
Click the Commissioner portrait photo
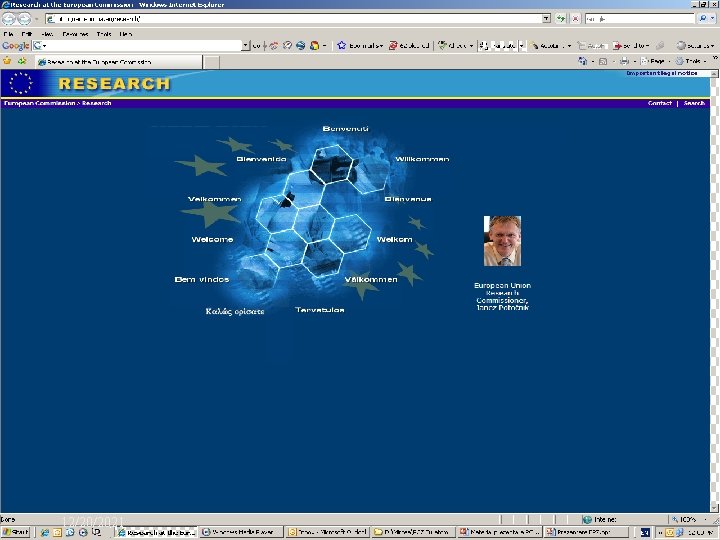coord(502,241)
